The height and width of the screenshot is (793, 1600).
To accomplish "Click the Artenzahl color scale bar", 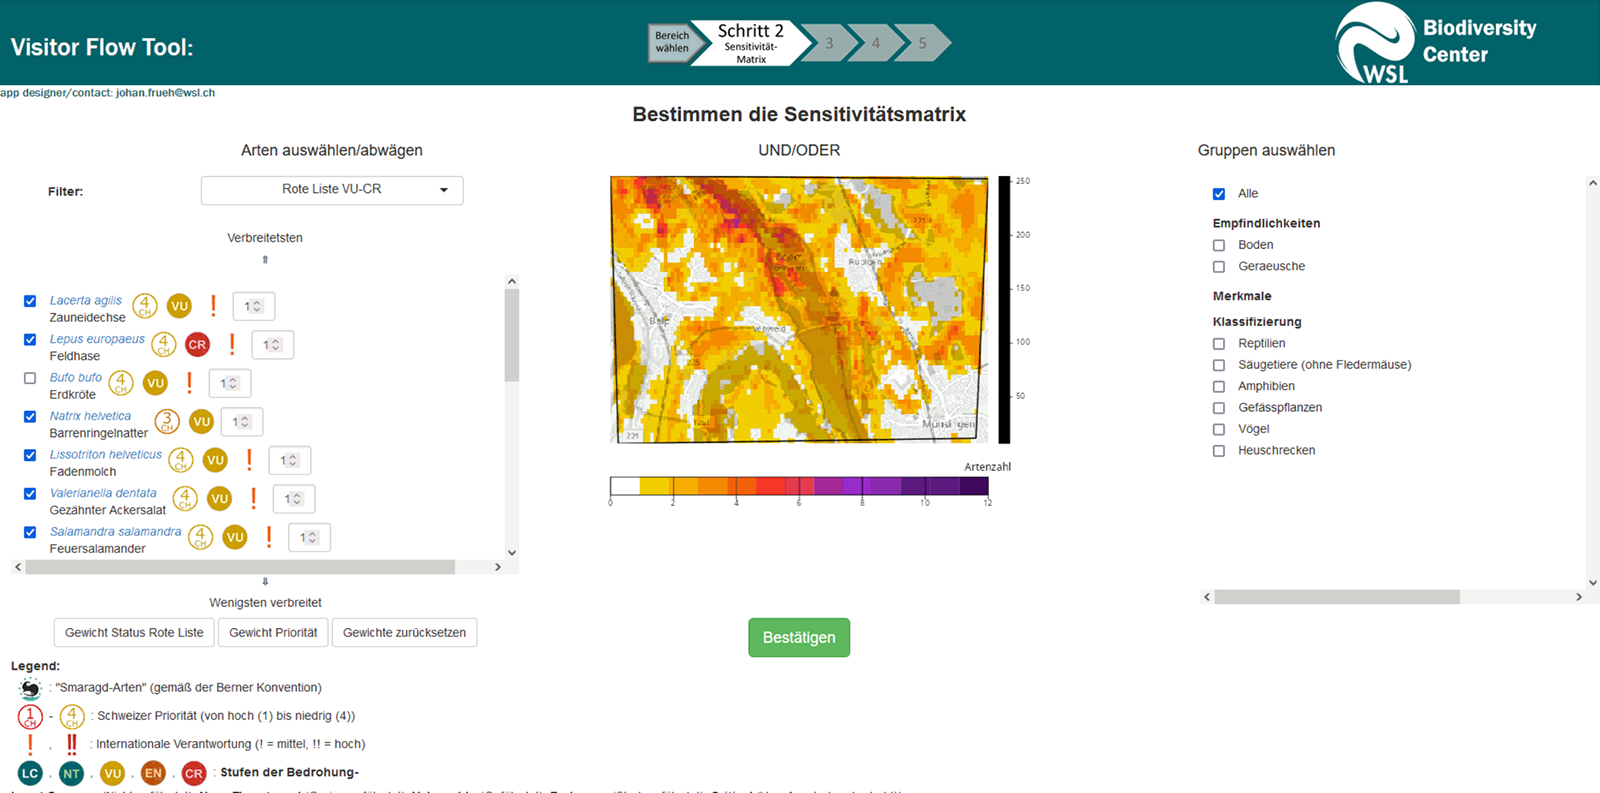I will point(798,486).
